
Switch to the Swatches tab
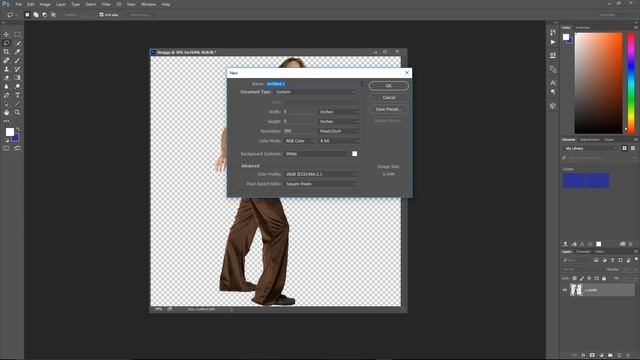pos(582,28)
